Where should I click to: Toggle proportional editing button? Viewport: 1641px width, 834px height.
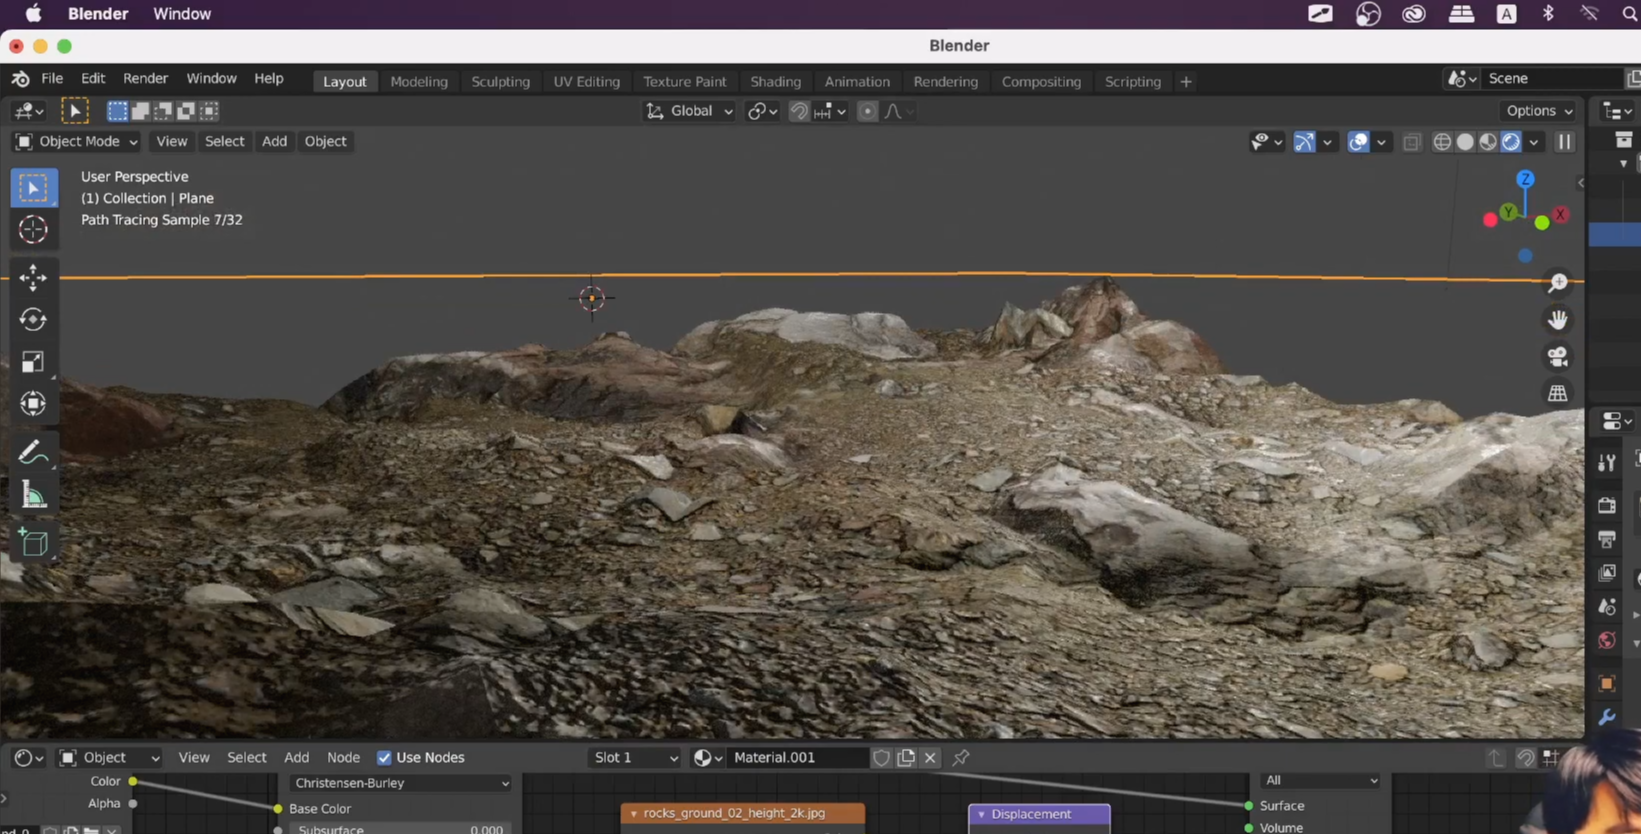tap(867, 111)
